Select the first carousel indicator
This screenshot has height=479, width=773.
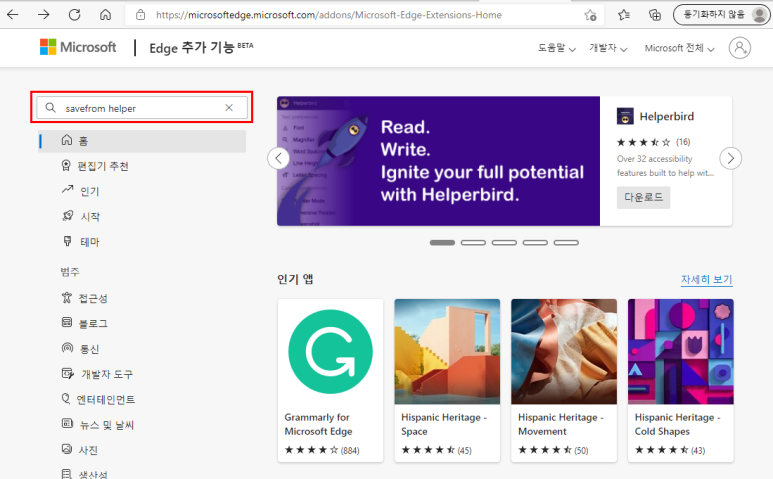coord(442,242)
